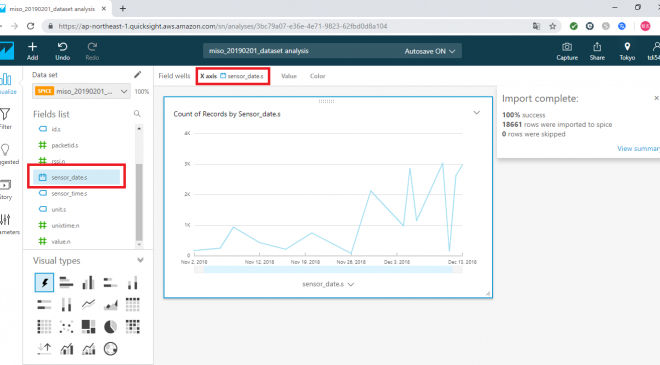Screen dimensions: 660x365
Task: Pick the vertical stacked bar chart type
Action: tap(133, 282)
